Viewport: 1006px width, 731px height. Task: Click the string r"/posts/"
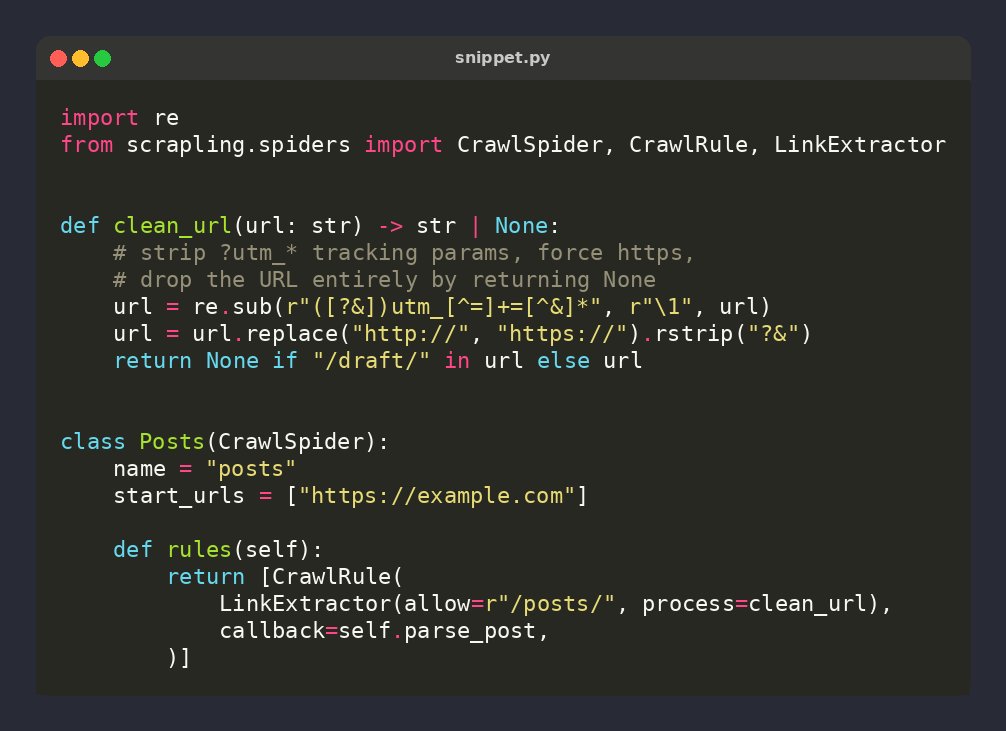tap(550, 603)
